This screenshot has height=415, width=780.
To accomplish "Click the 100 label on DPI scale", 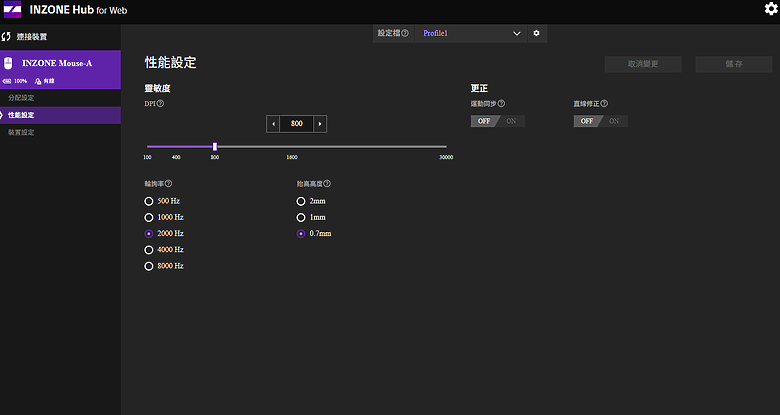I will point(147,157).
